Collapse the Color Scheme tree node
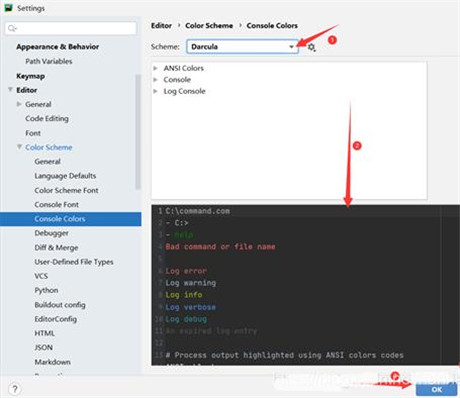Screen dimensions: 460x398 [x=19, y=147]
